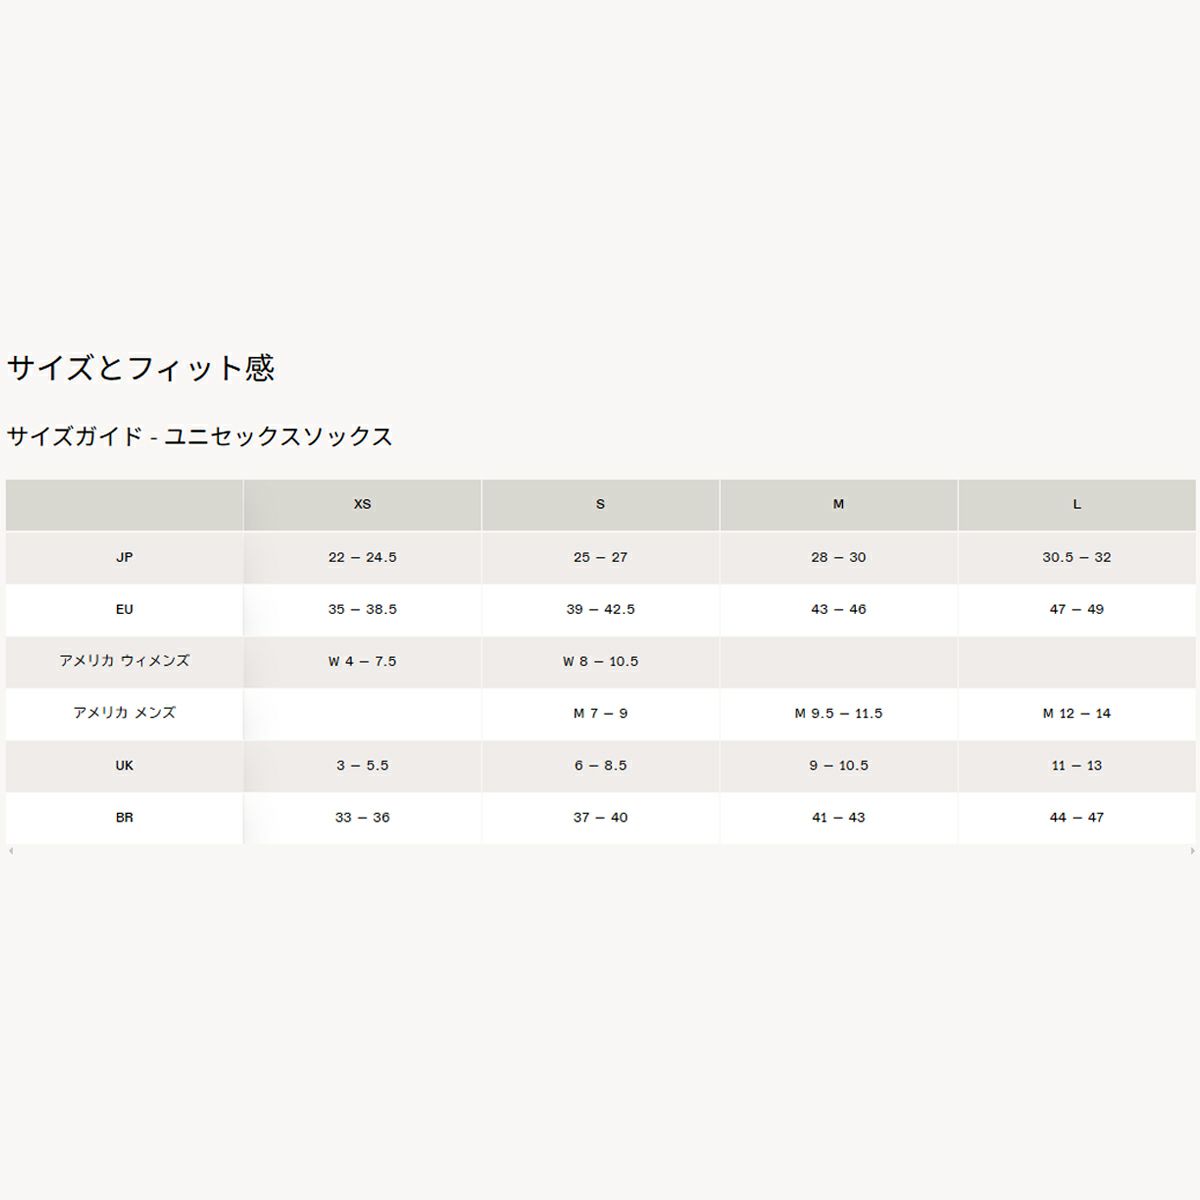Select the JP row label
Image resolution: width=1200 pixels, height=1200 pixels.
pyautogui.click(x=124, y=557)
